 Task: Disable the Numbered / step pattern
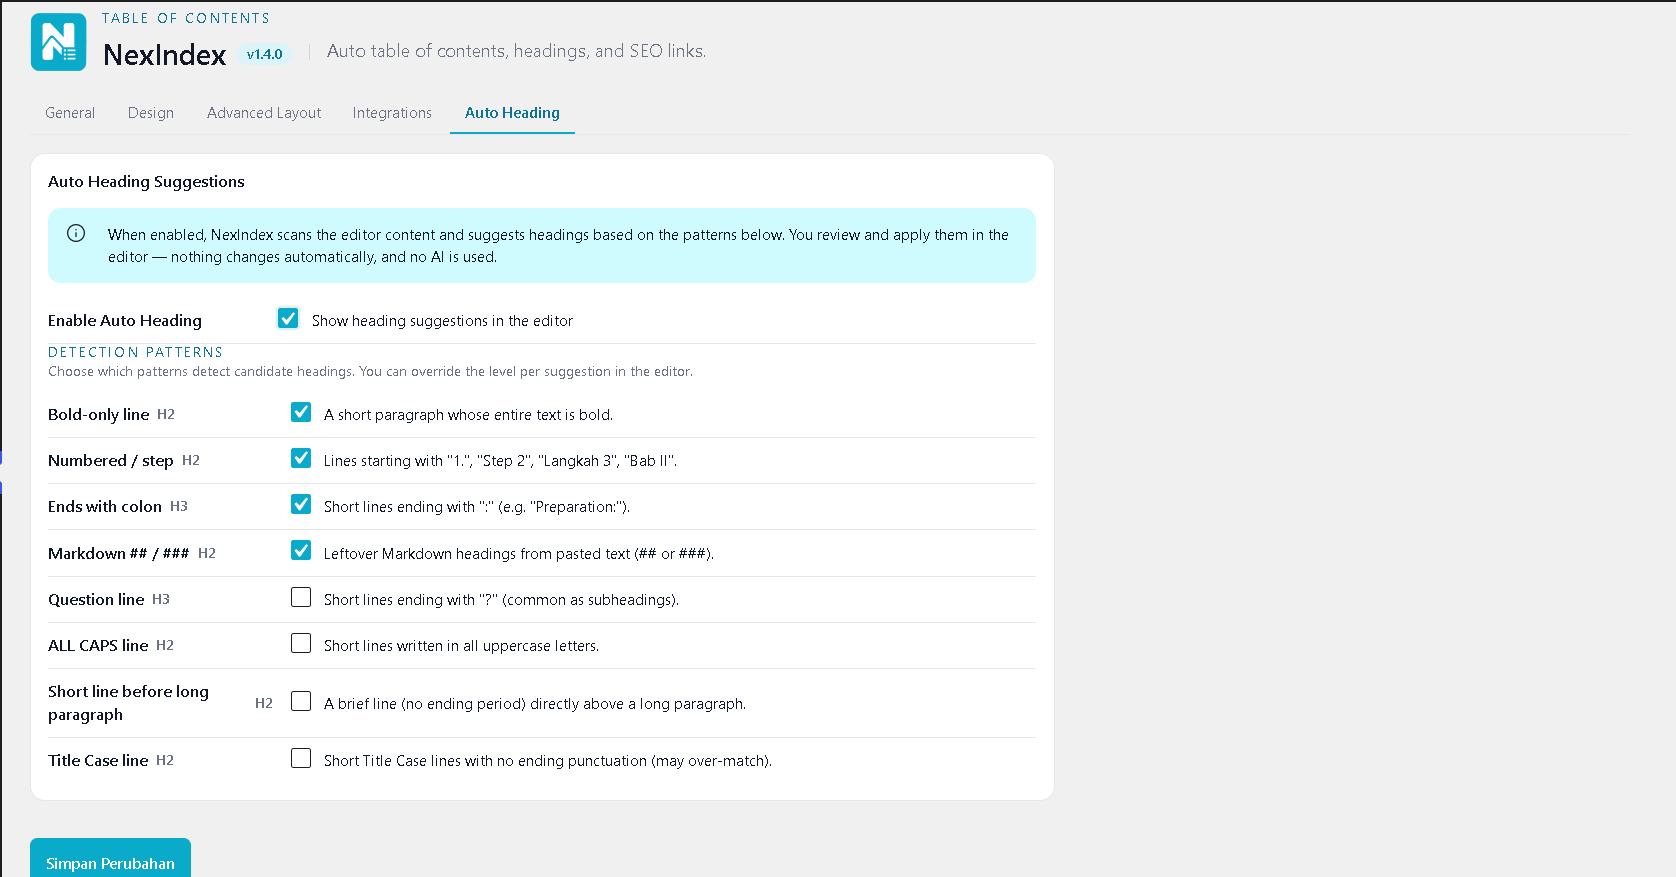301,458
